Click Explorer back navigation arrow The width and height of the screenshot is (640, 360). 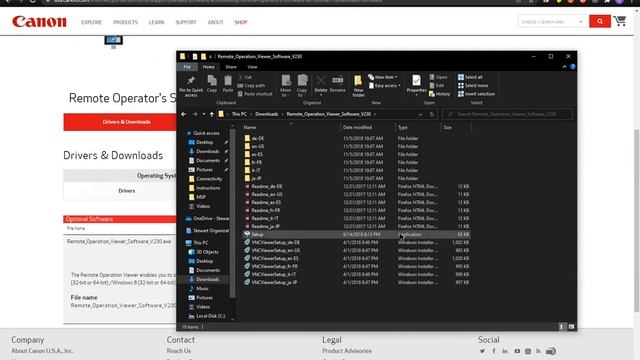[184, 114]
